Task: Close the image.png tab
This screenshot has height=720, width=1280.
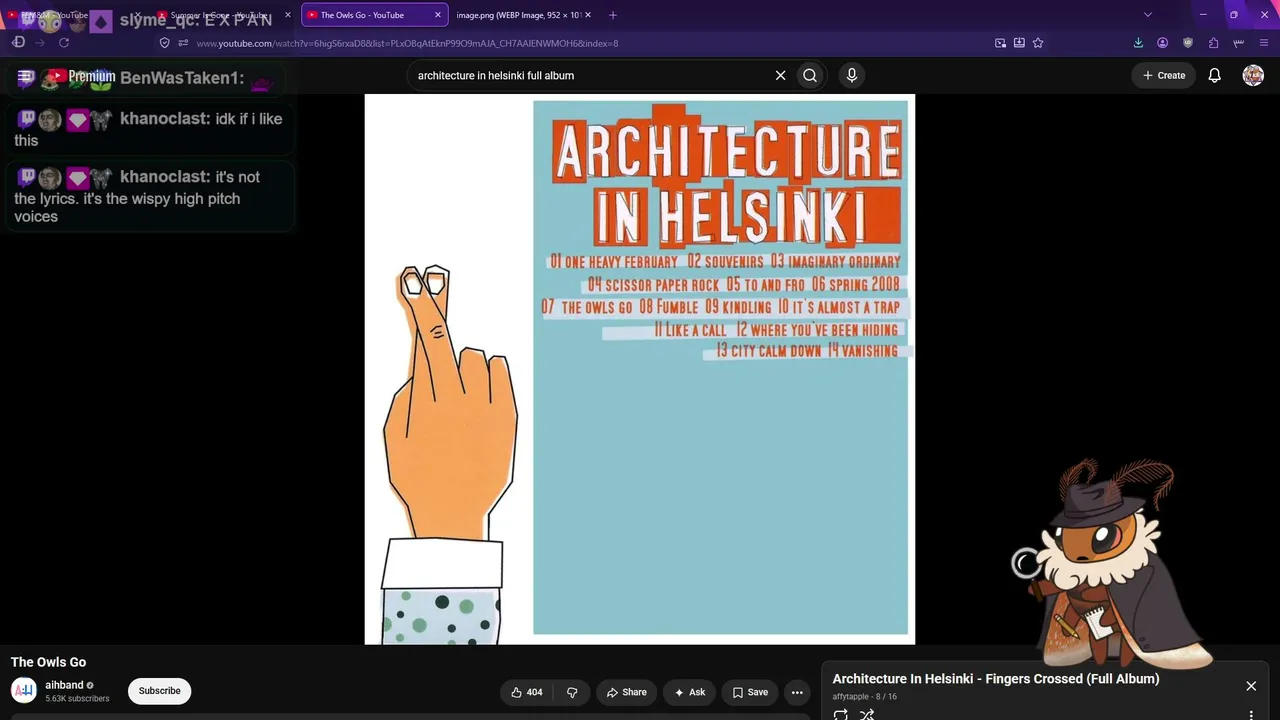Action: tap(587, 15)
